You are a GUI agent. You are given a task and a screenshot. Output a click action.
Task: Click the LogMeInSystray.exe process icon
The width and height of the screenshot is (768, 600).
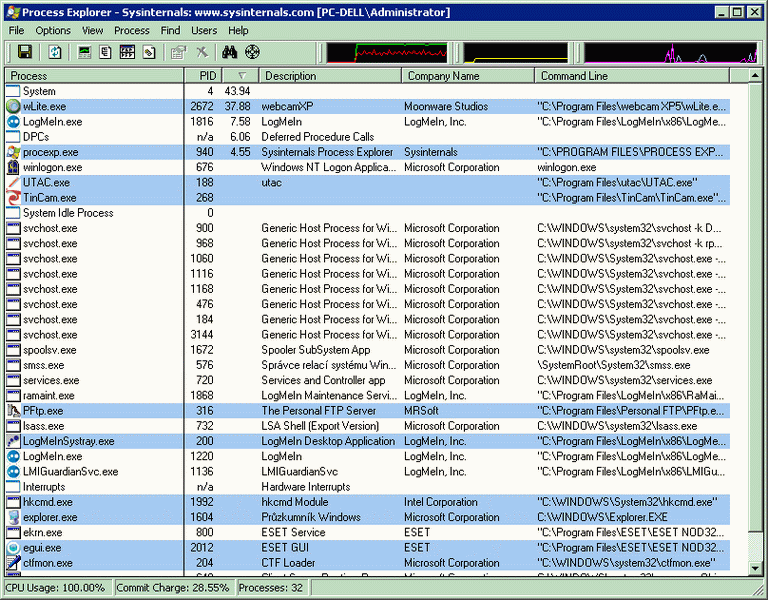(x=14, y=441)
